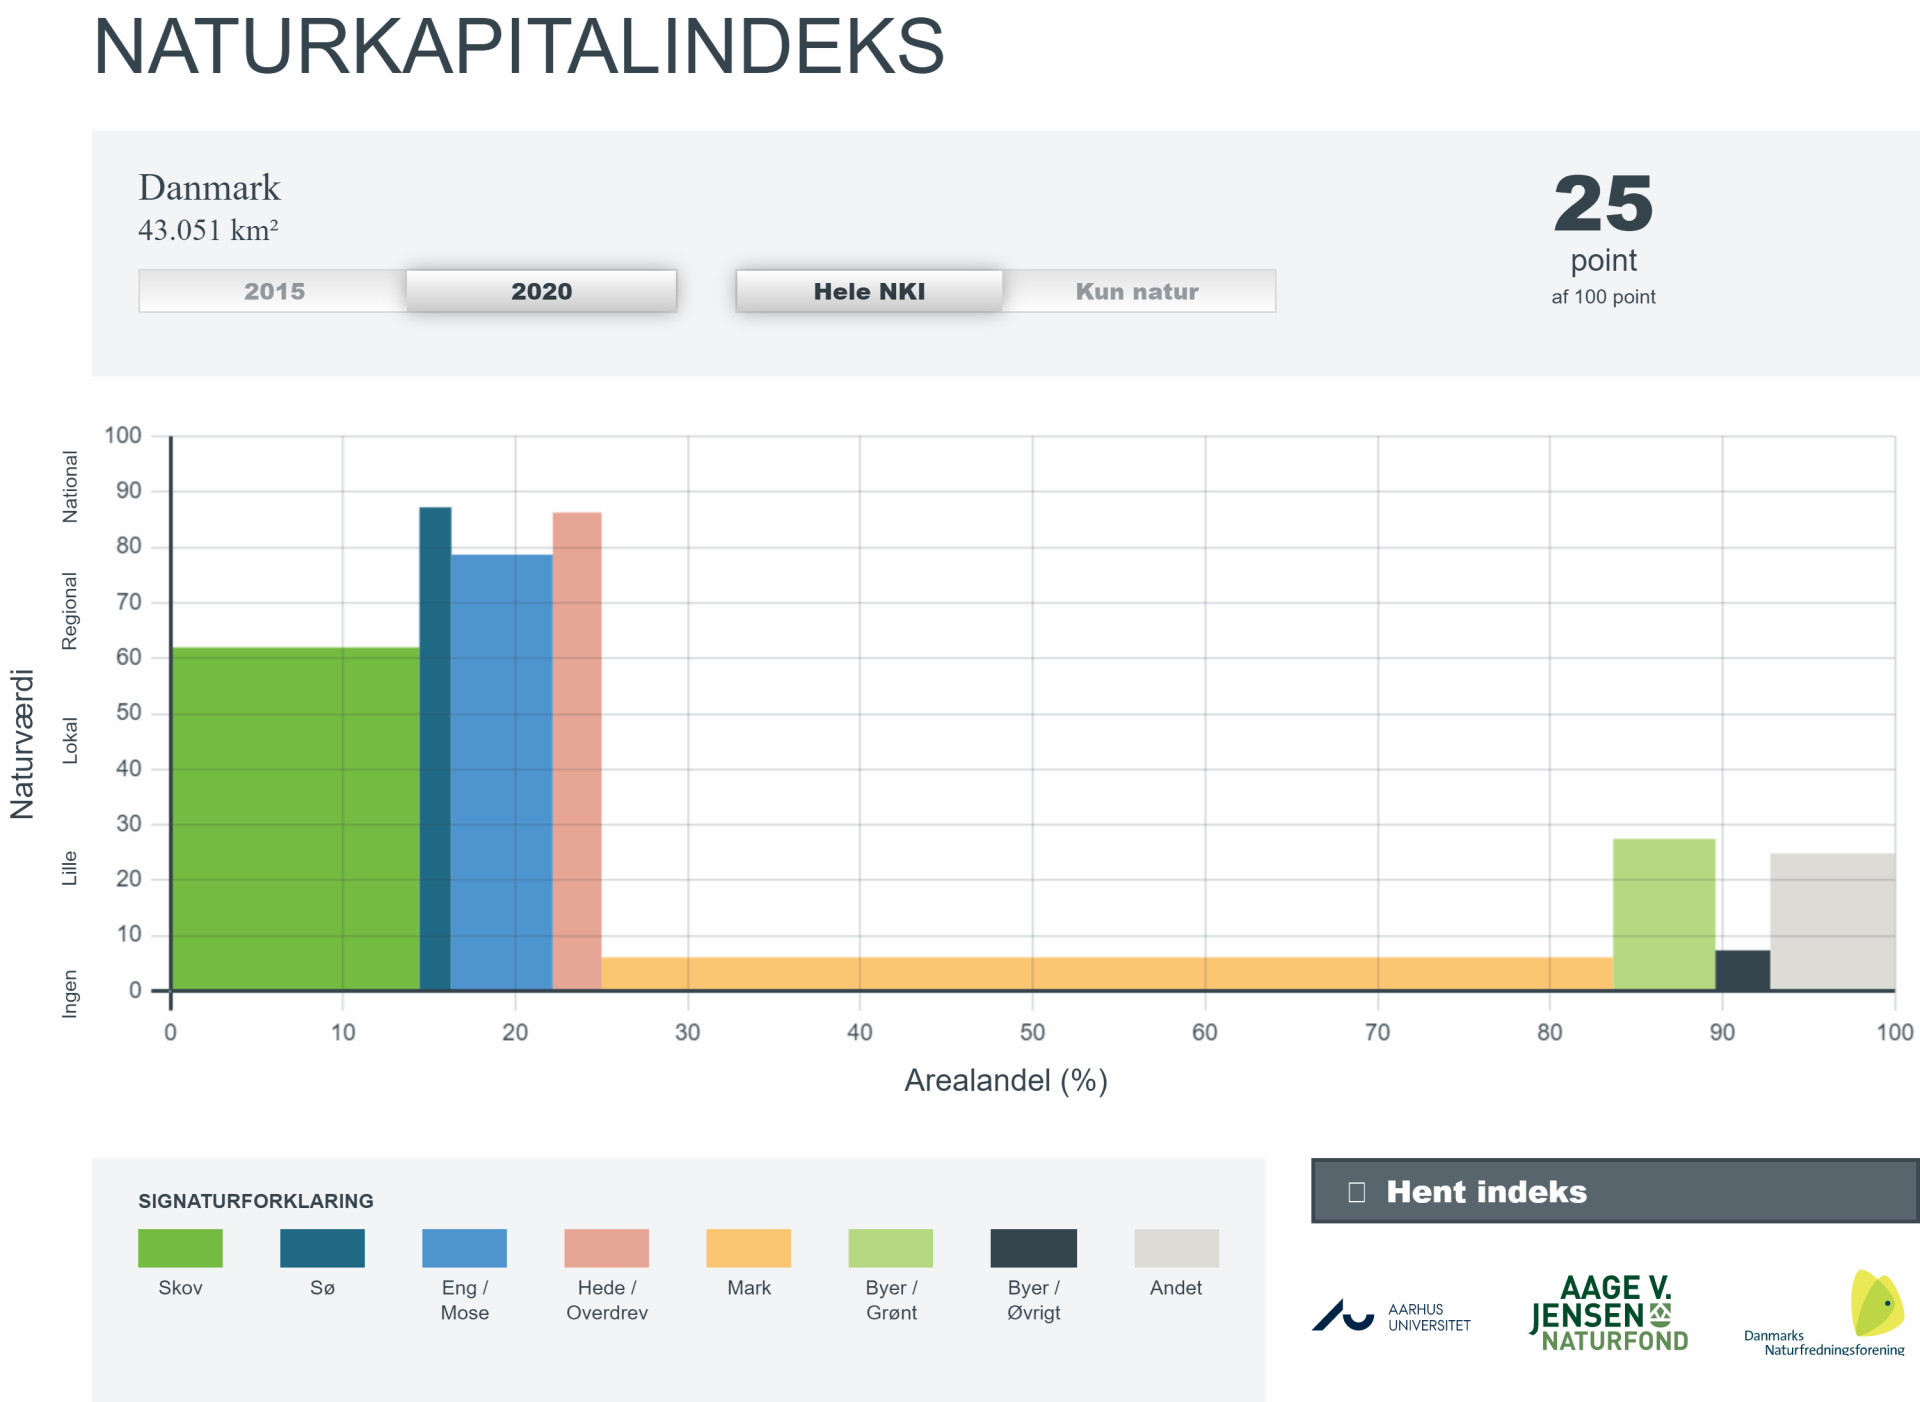This screenshot has width=1920, height=1402.
Task: Click the pink Hede / Overdrev chart bar
Action: point(577,750)
